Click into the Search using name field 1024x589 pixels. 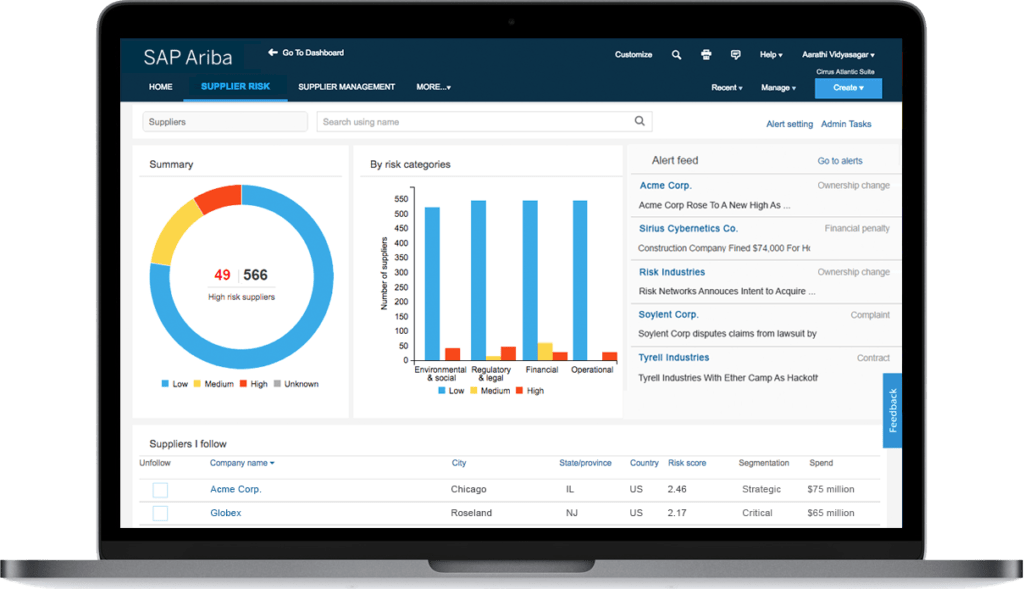coord(485,121)
